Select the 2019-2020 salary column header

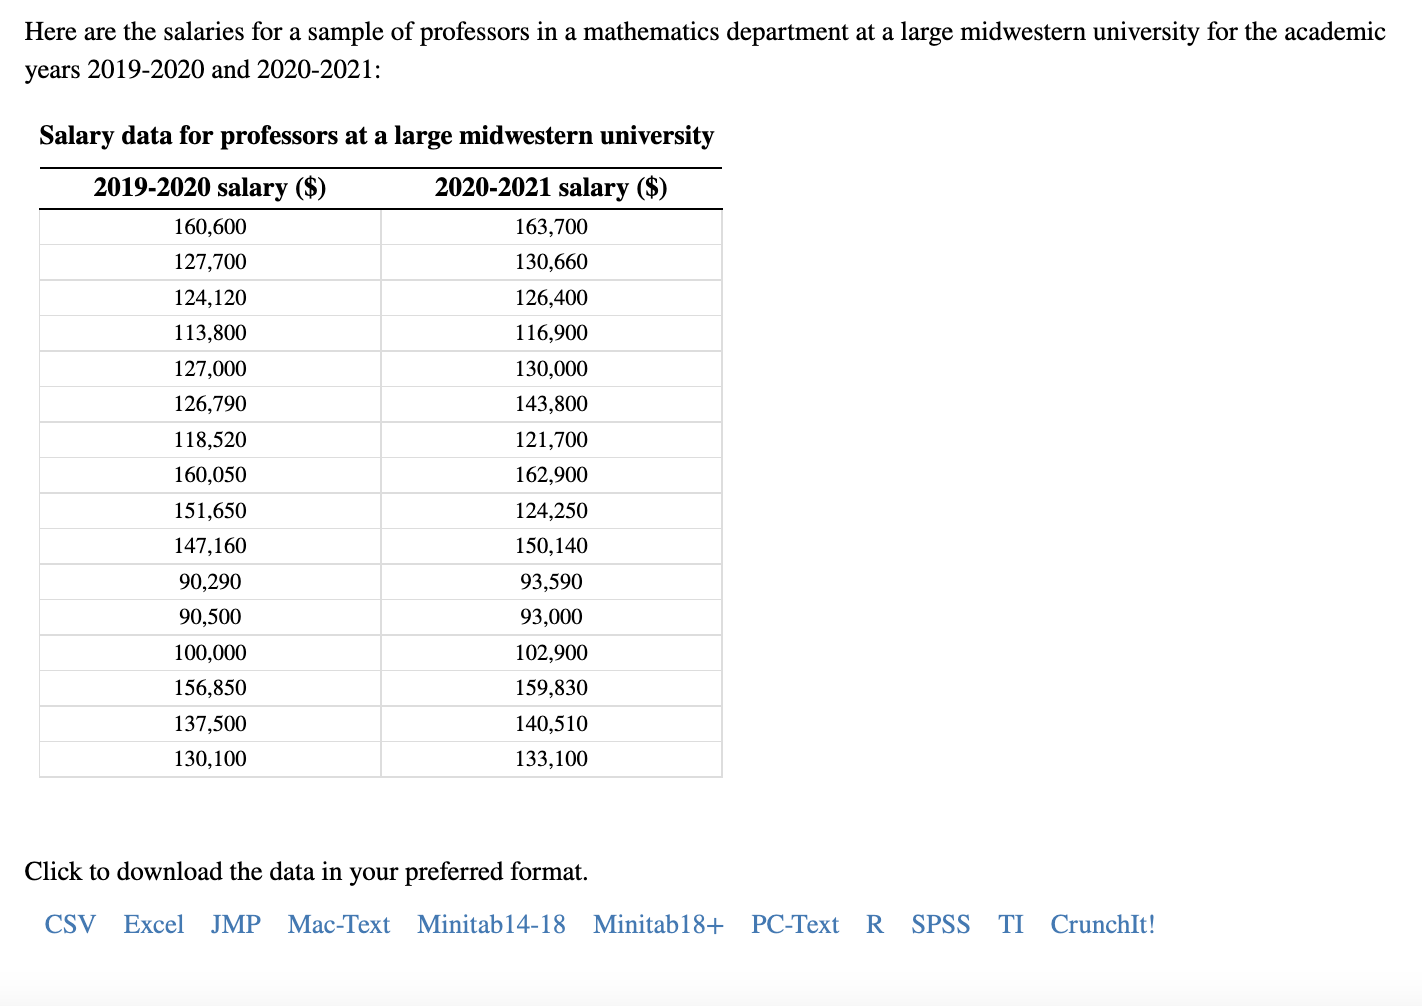click(210, 187)
